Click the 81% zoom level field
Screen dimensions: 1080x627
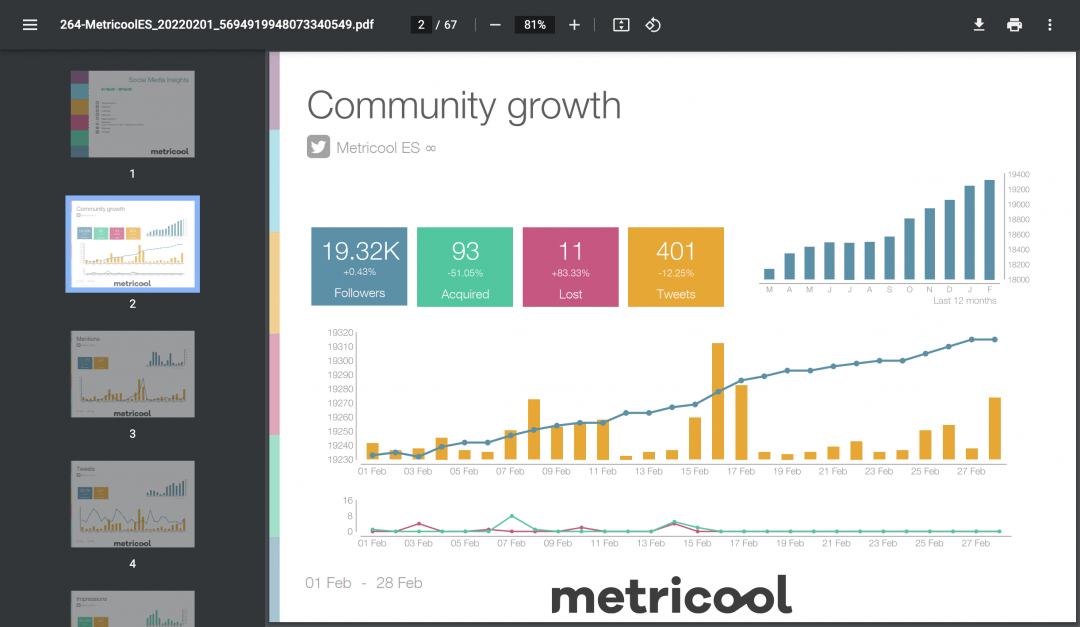tap(534, 24)
